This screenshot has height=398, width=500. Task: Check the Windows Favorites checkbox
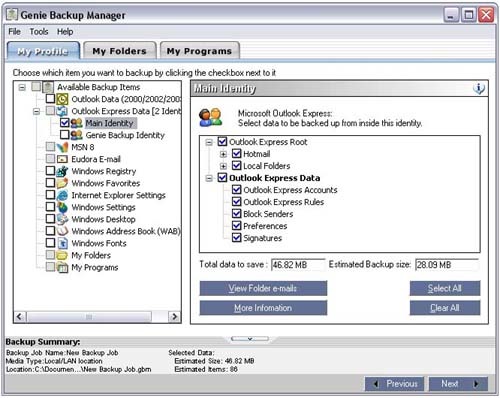[x=50, y=183]
